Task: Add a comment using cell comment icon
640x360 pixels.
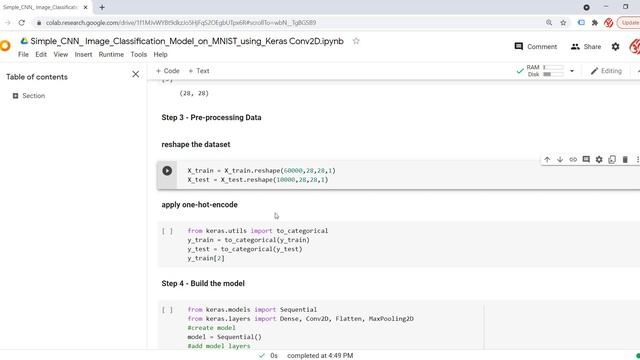Action: coord(586,160)
